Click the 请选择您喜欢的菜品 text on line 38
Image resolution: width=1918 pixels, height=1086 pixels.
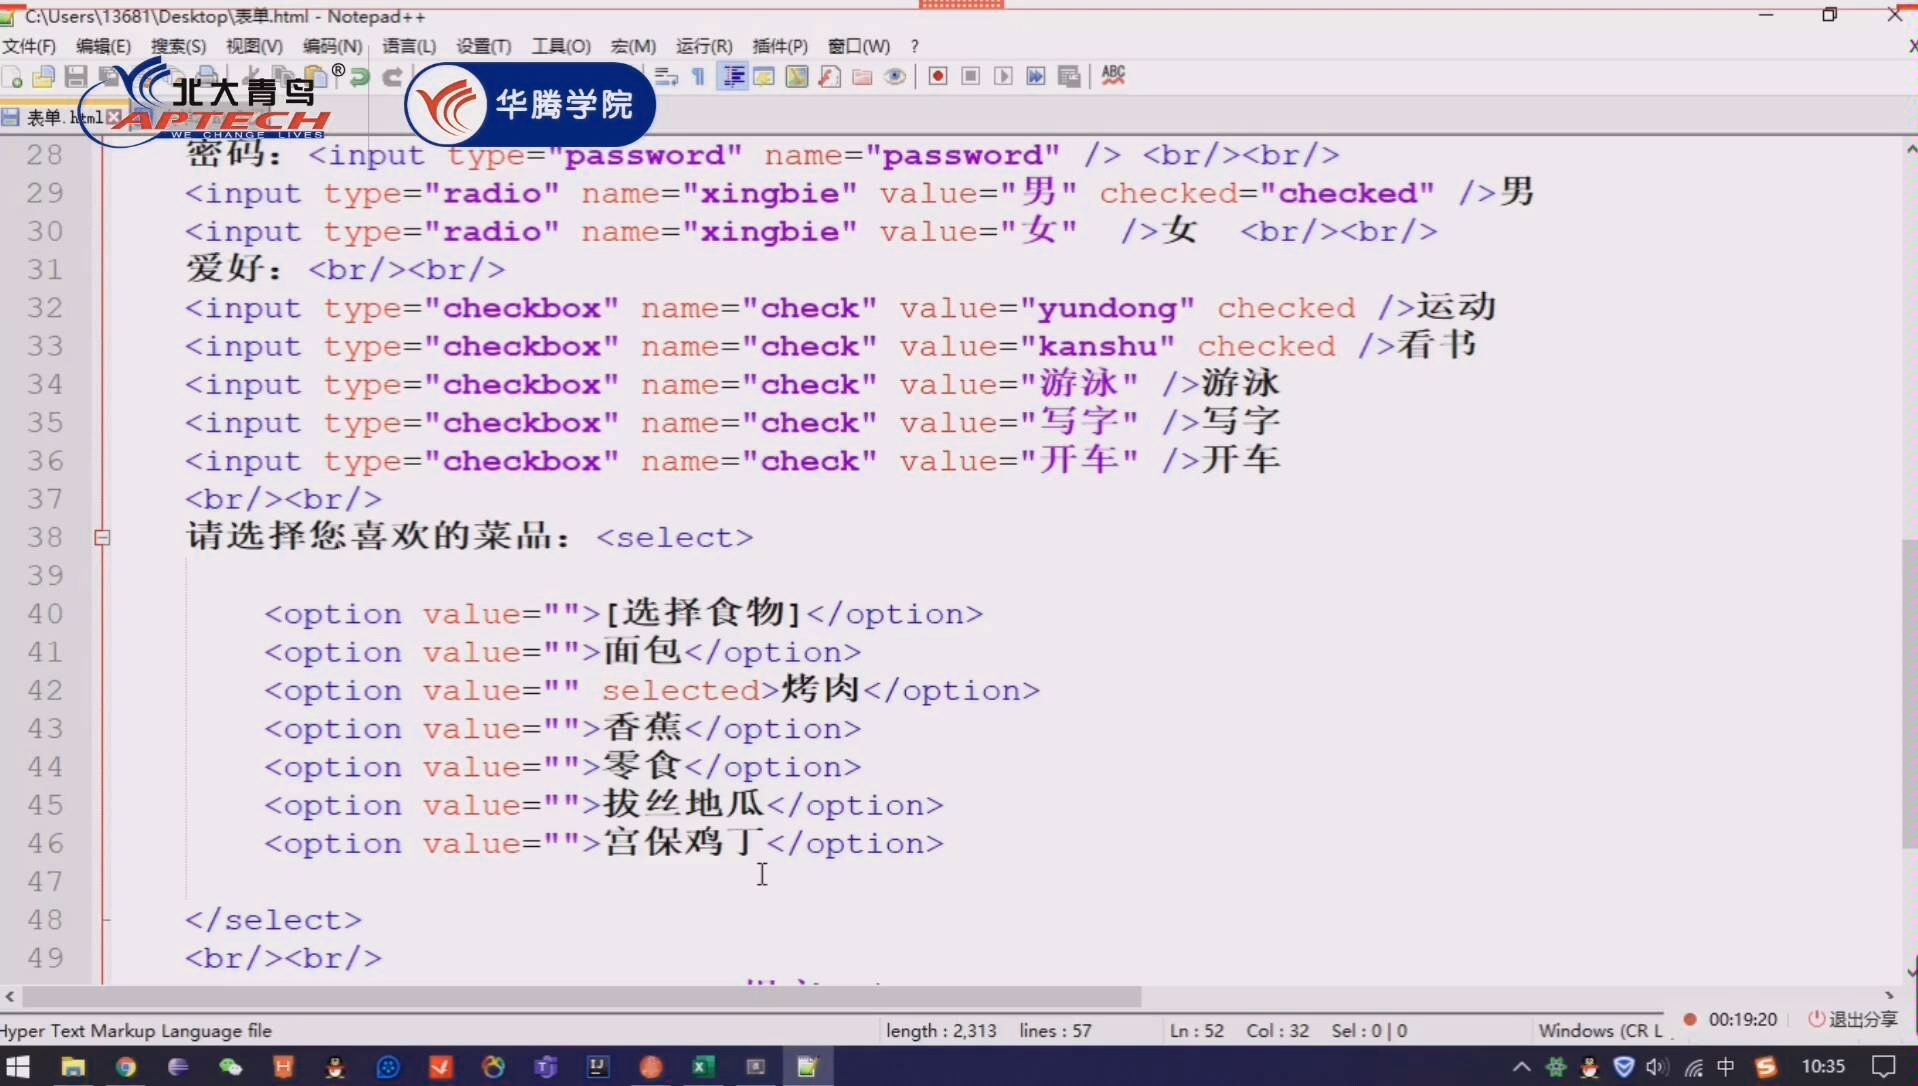coord(368,536)
